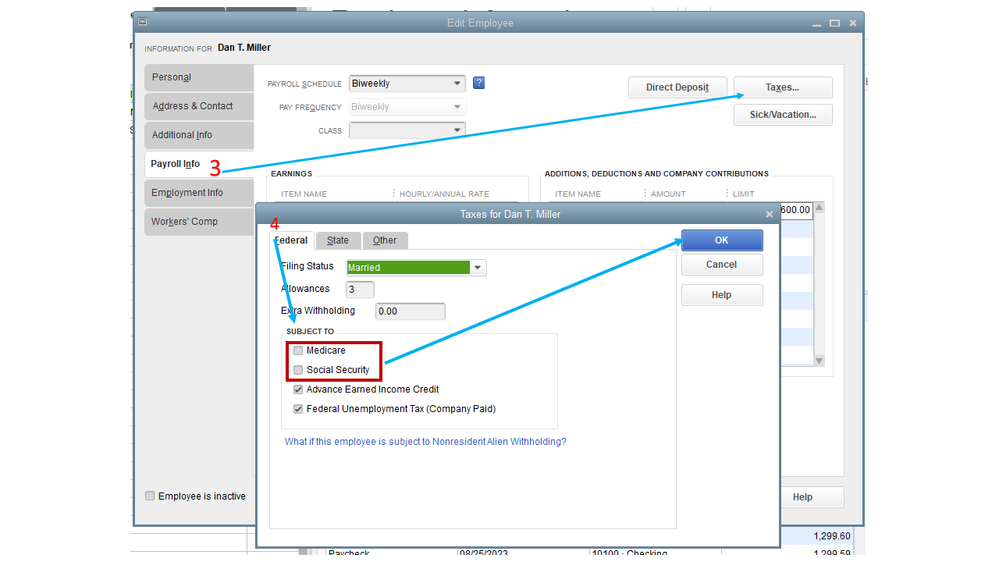The image size is (999, 562).
Task: Maximize the Edit Employee window
Action: coord(835,23)
